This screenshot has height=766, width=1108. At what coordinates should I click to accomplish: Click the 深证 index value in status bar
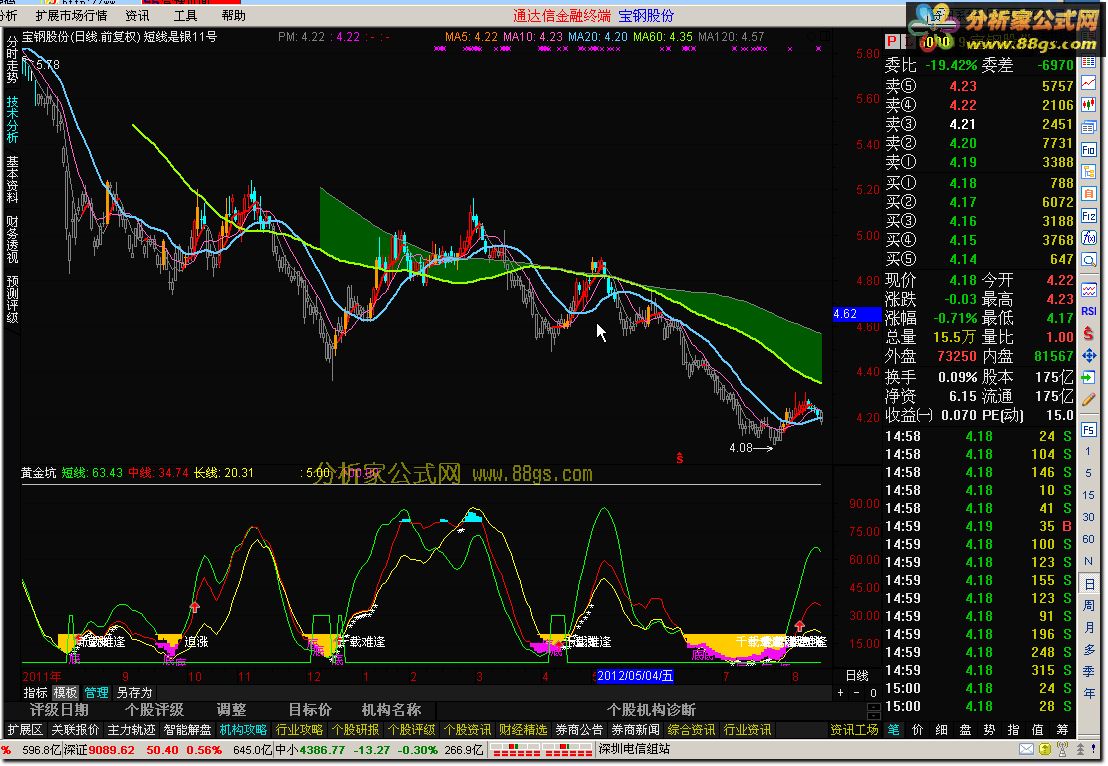pyautogui.click(x=111, y=750)
